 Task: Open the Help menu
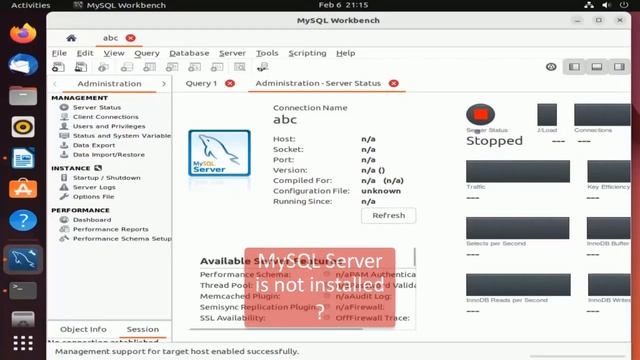point(345,53)
